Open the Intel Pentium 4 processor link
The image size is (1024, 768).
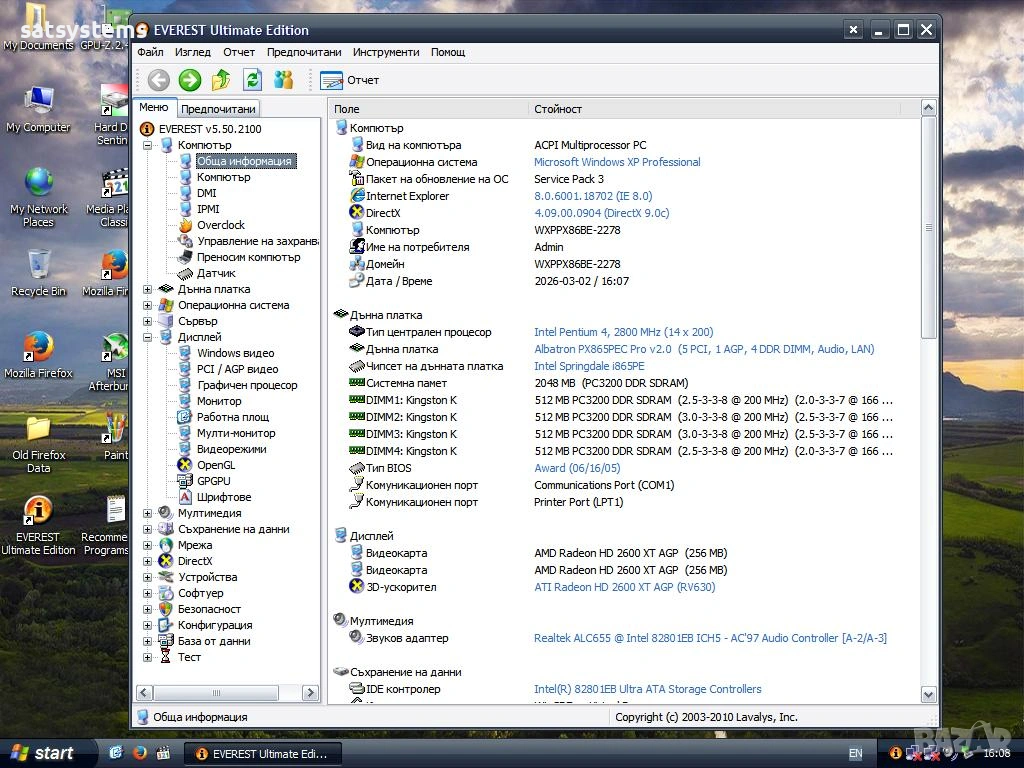pyautogui.click(x=623, y=332)
